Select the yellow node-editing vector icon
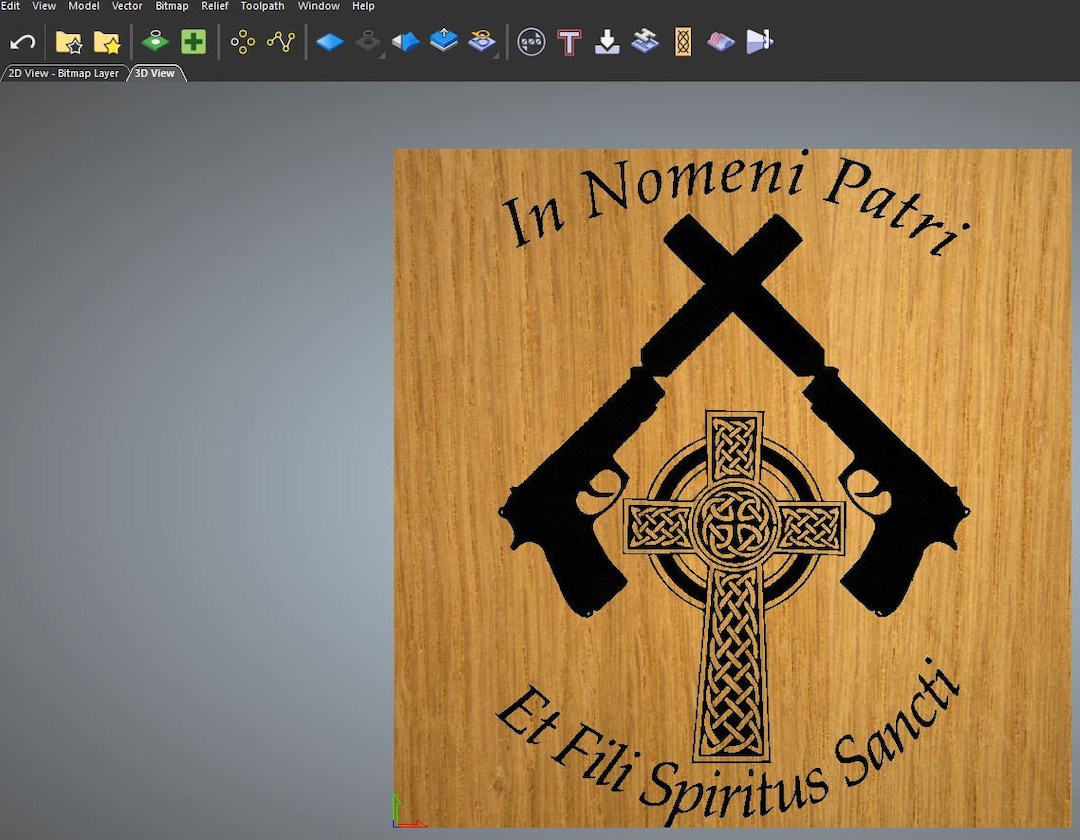The image size is (1080, 840). pyautogui.click(x=280, y=41)
